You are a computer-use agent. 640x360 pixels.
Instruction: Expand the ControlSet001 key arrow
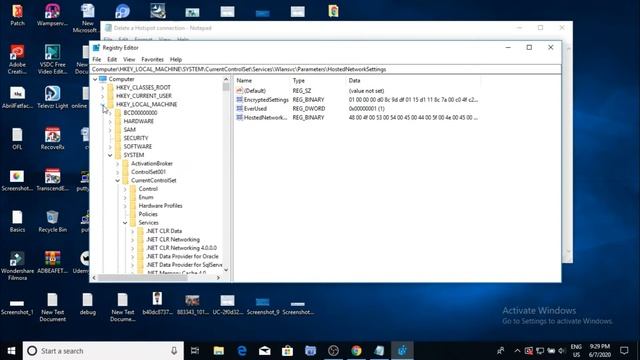(118, 172)
